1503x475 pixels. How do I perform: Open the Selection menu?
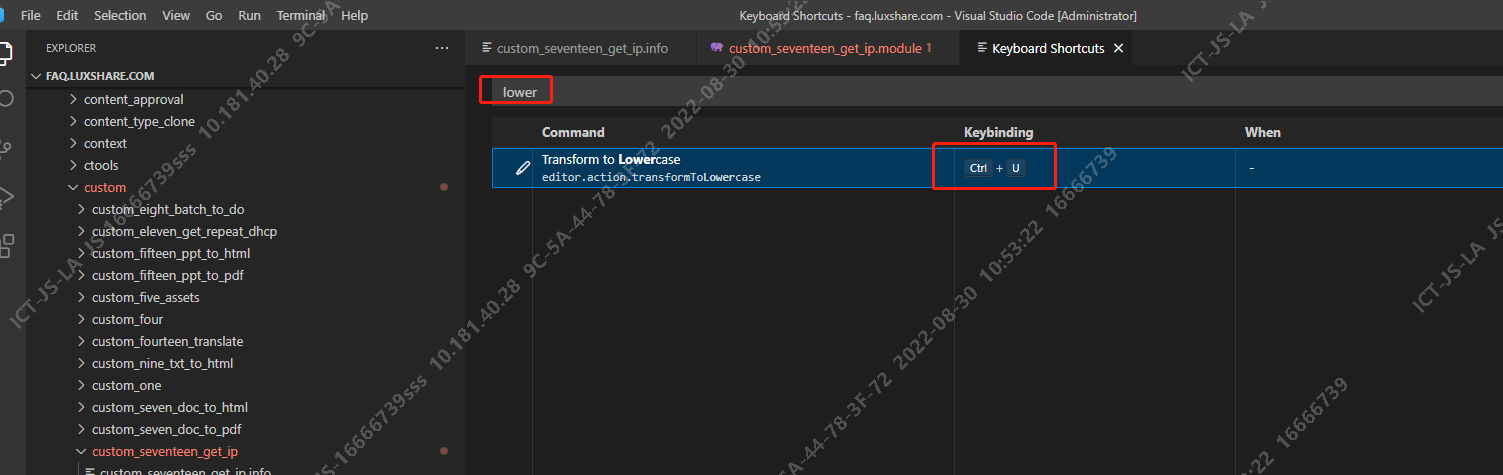pyautogui.click(x=119, y=15)
